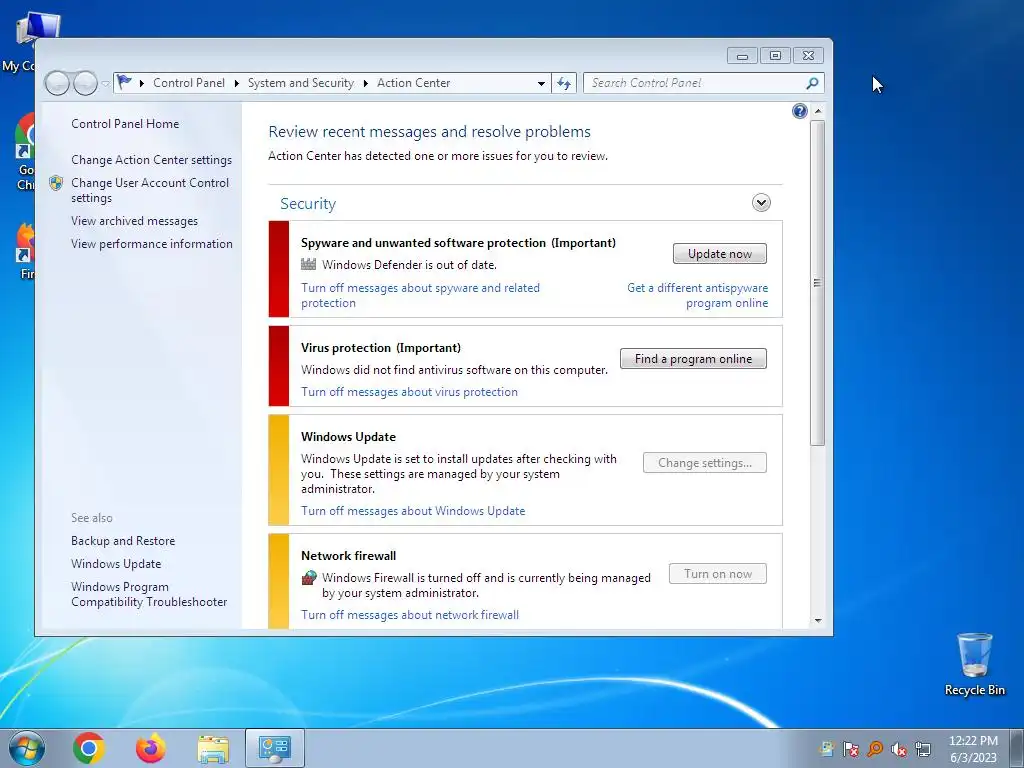Turn off messages about Windows Update
Screen dimensions: 1024x768
pos(413,511)
